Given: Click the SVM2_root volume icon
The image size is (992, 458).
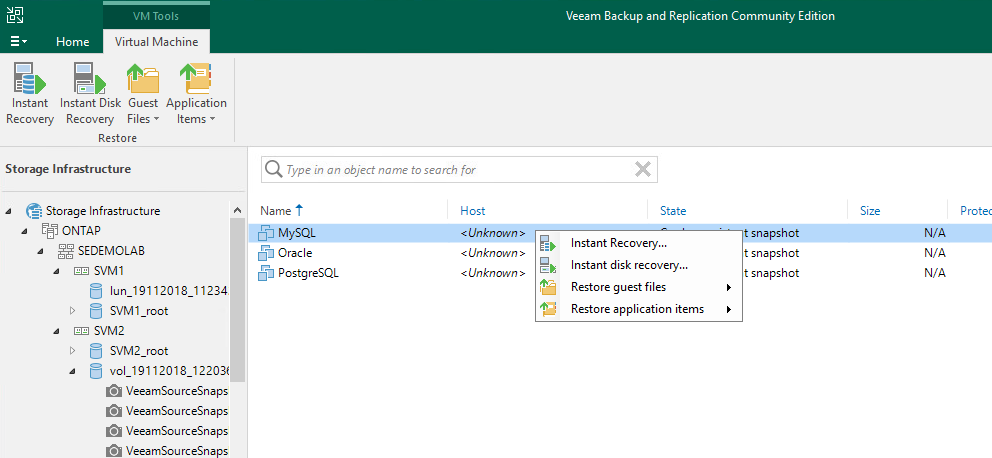Looking at the screenshot, I should (96, 350).
